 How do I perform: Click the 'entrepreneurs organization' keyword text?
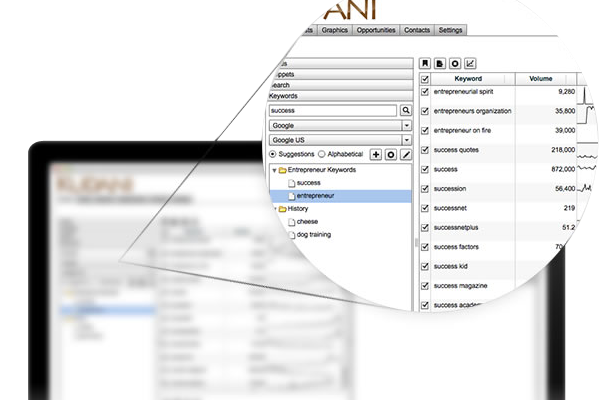472,111
